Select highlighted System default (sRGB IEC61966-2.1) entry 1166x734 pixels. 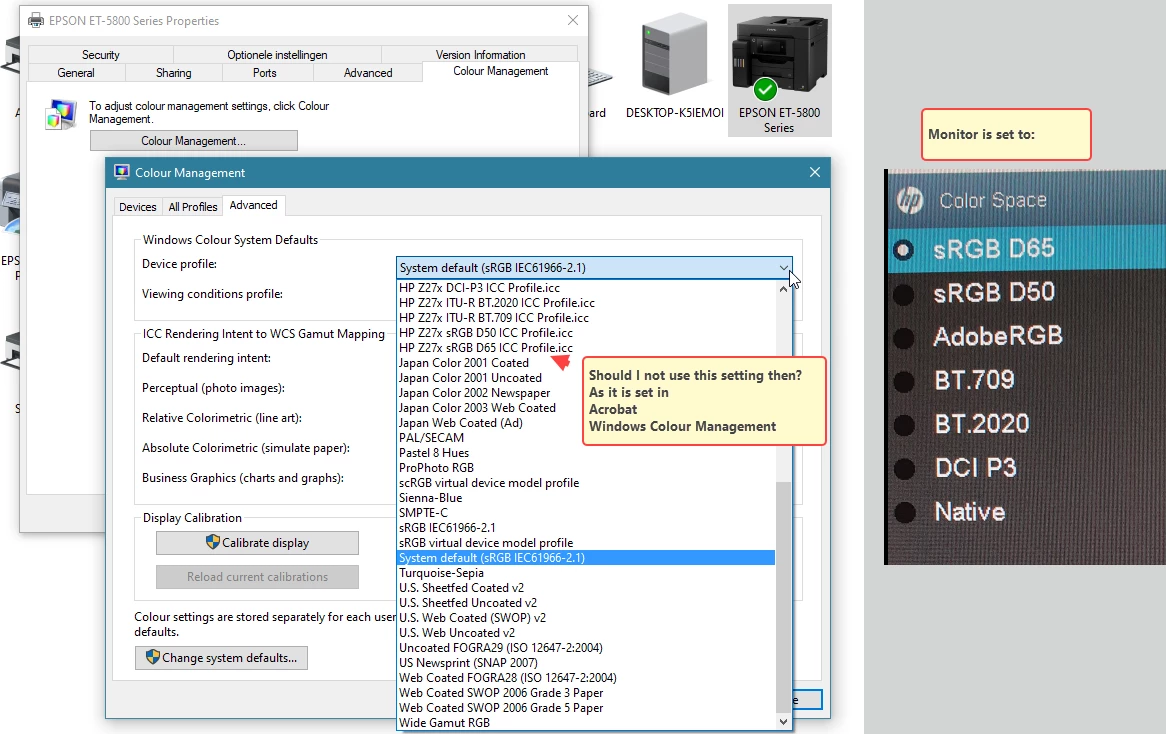pyautogui.click(x=586, y=558)
